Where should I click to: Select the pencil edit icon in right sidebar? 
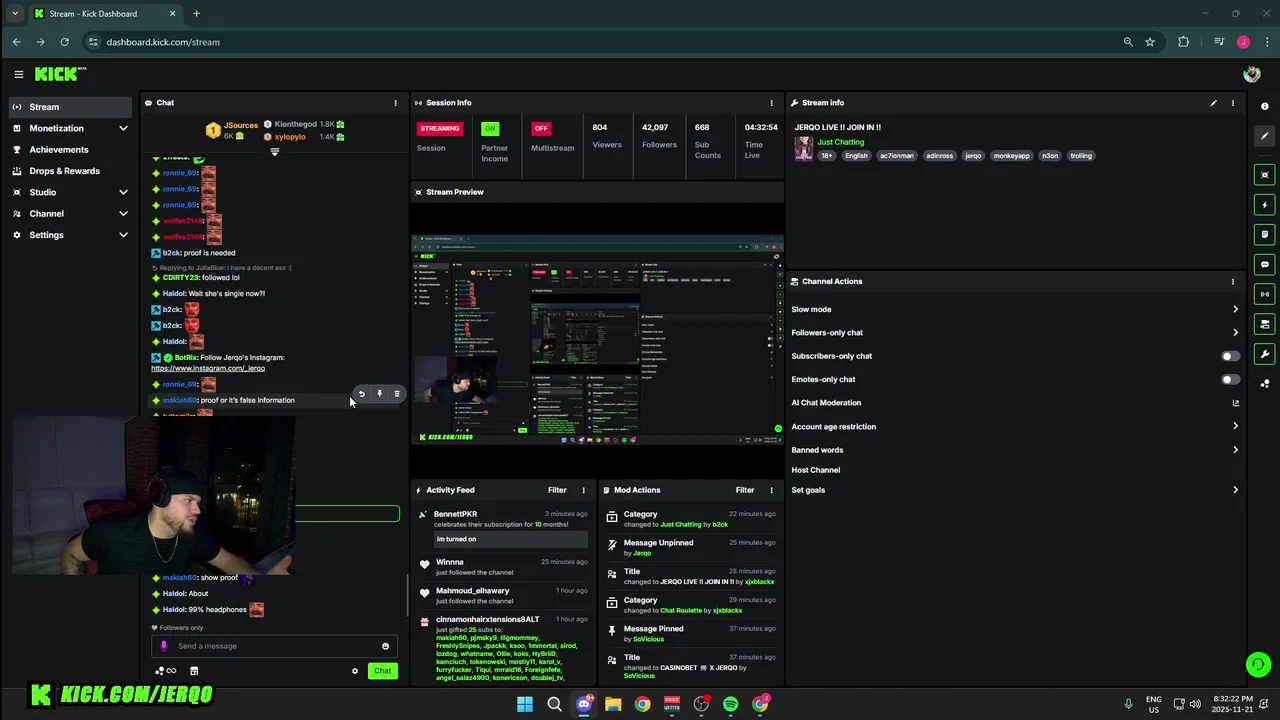1265,136
